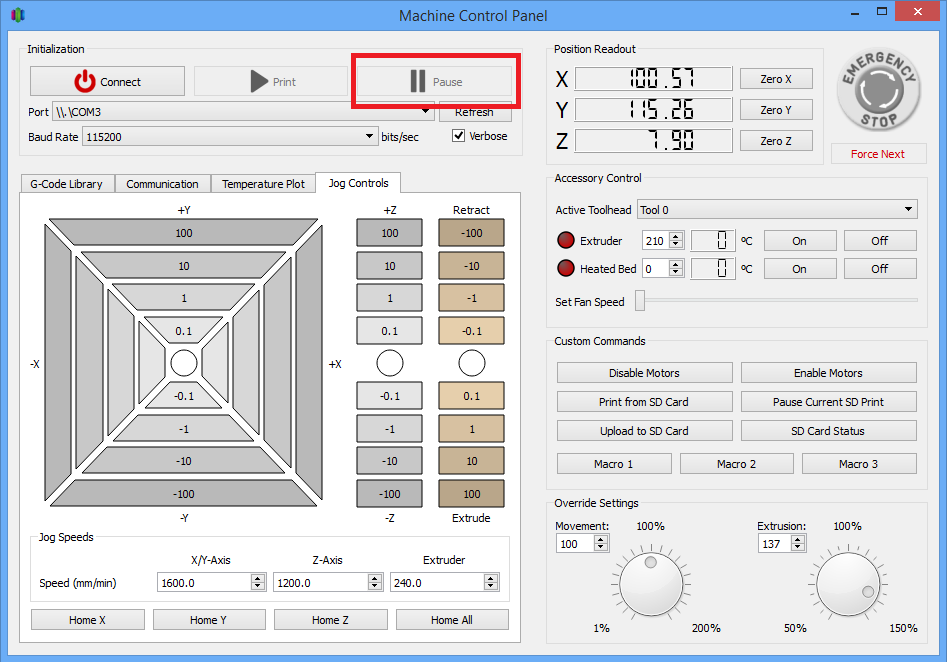This screenshot has height=662, width=947.
Task: Click the Set Fan Speed slider
Action: [x=640, y=301]
